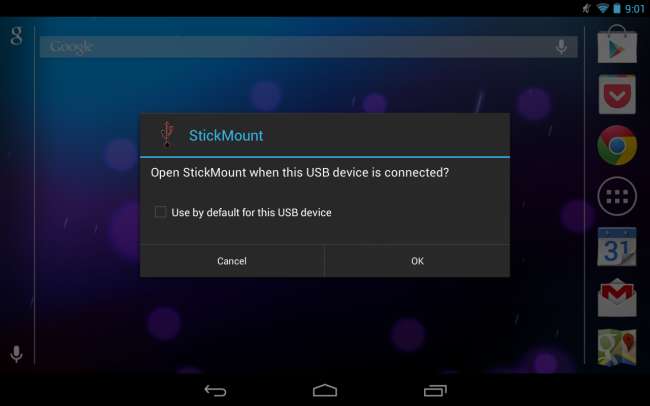
Task: Tap the Android back navigation button
Action: pyautogui.click(x=216, y=390)
